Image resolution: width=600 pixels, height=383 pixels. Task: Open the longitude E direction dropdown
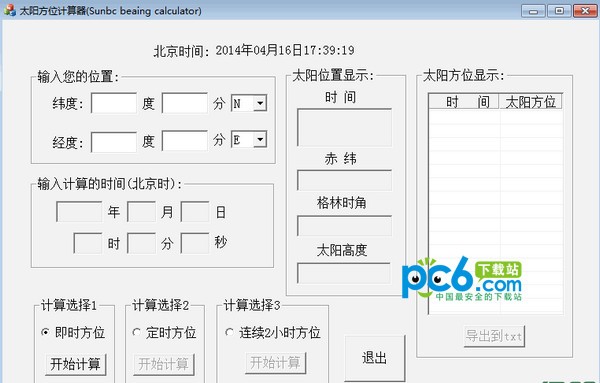[260, 139]
